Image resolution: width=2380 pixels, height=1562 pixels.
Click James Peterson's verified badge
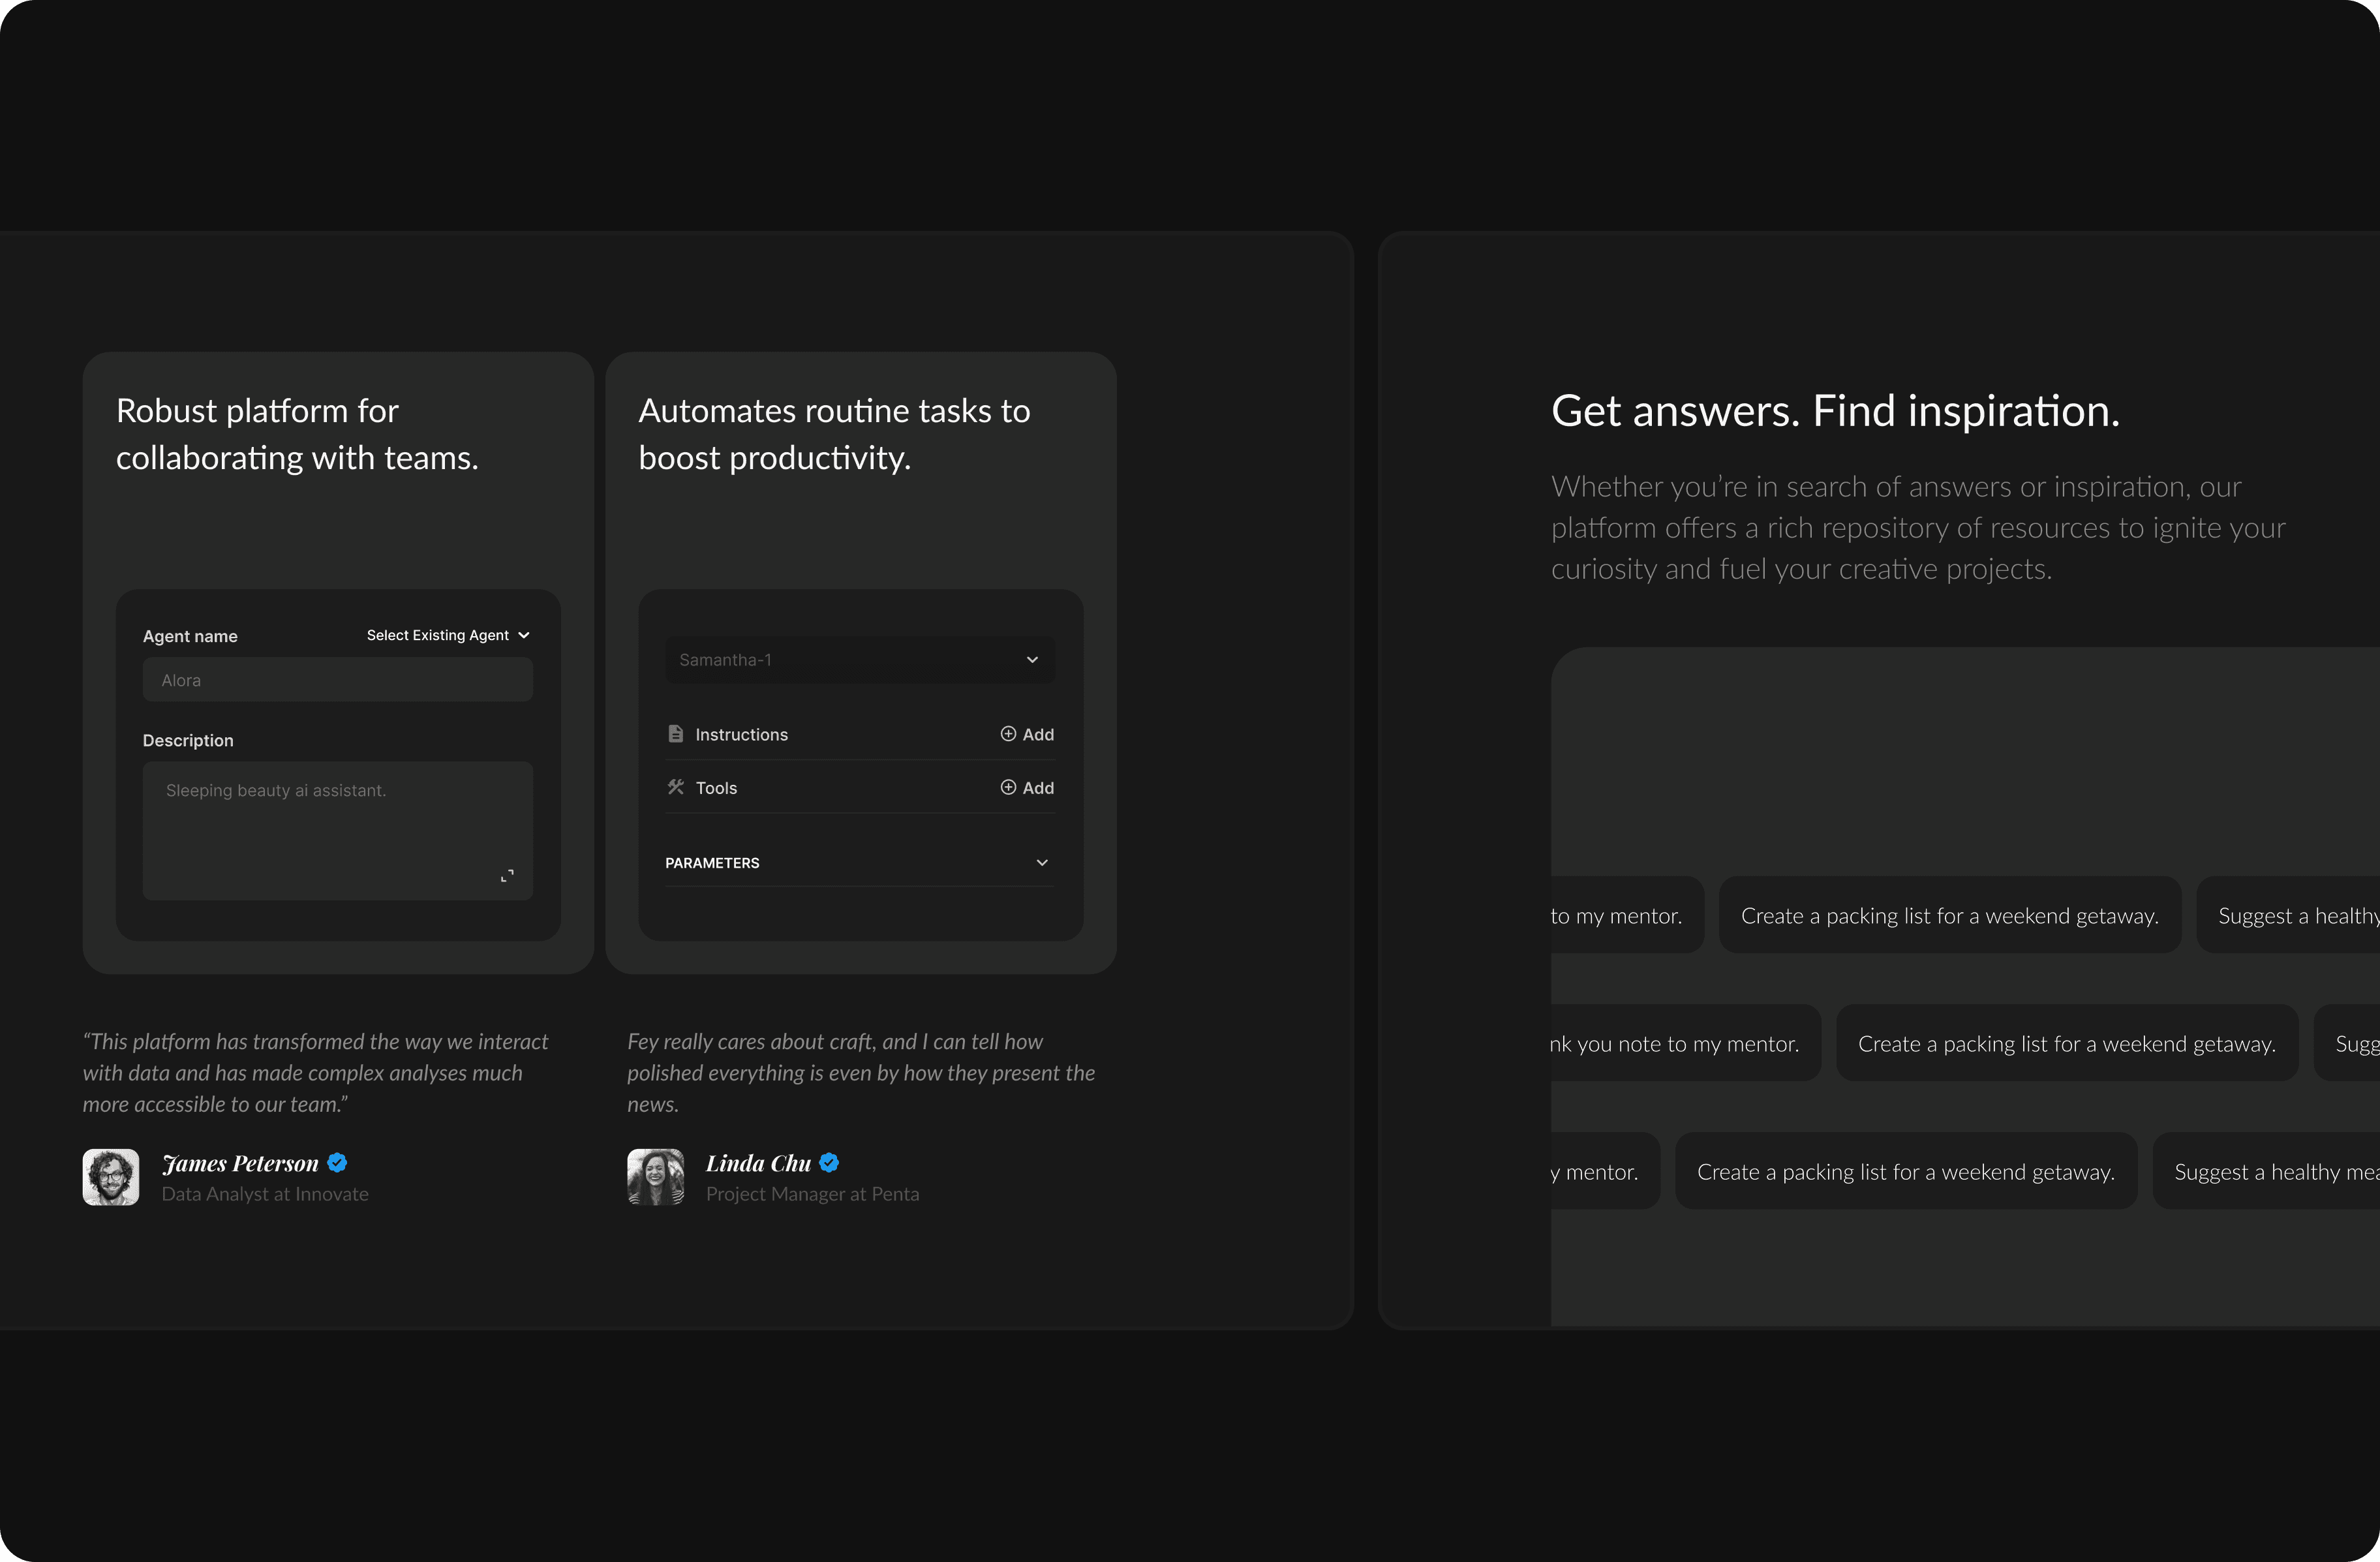tap(337, 1162)
